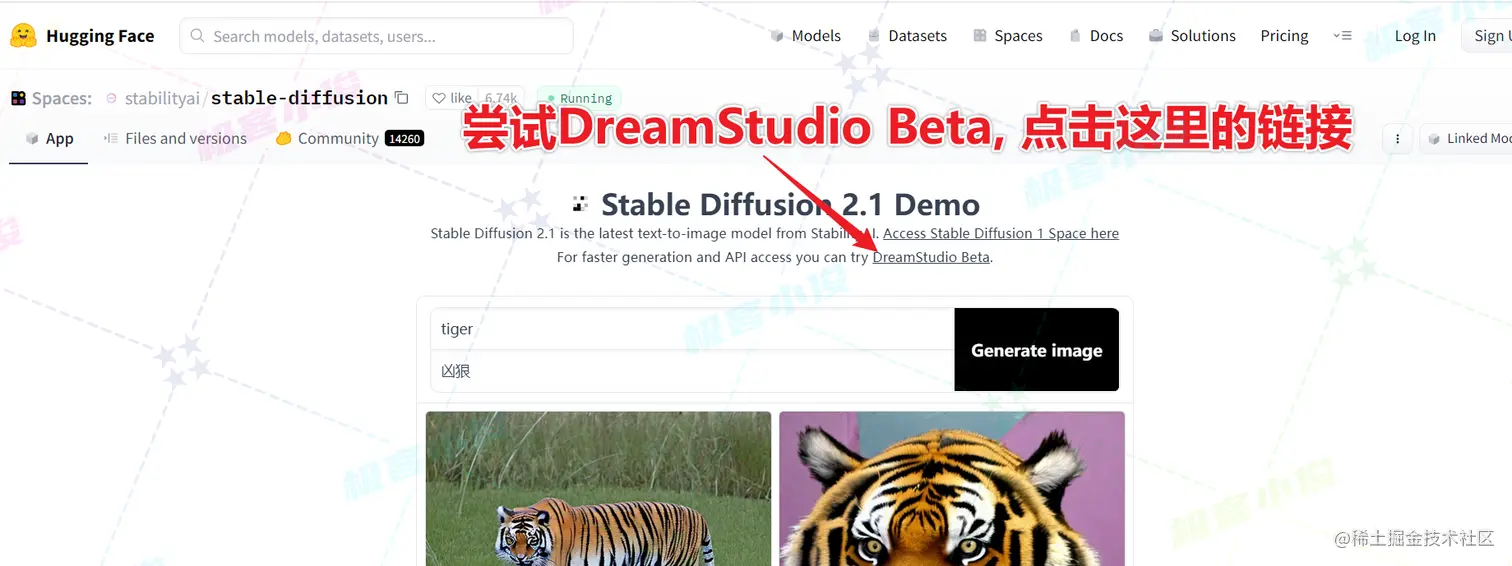Open the DreamStudio Beta link
1512x566 pixels.
(x=931, y=257)
